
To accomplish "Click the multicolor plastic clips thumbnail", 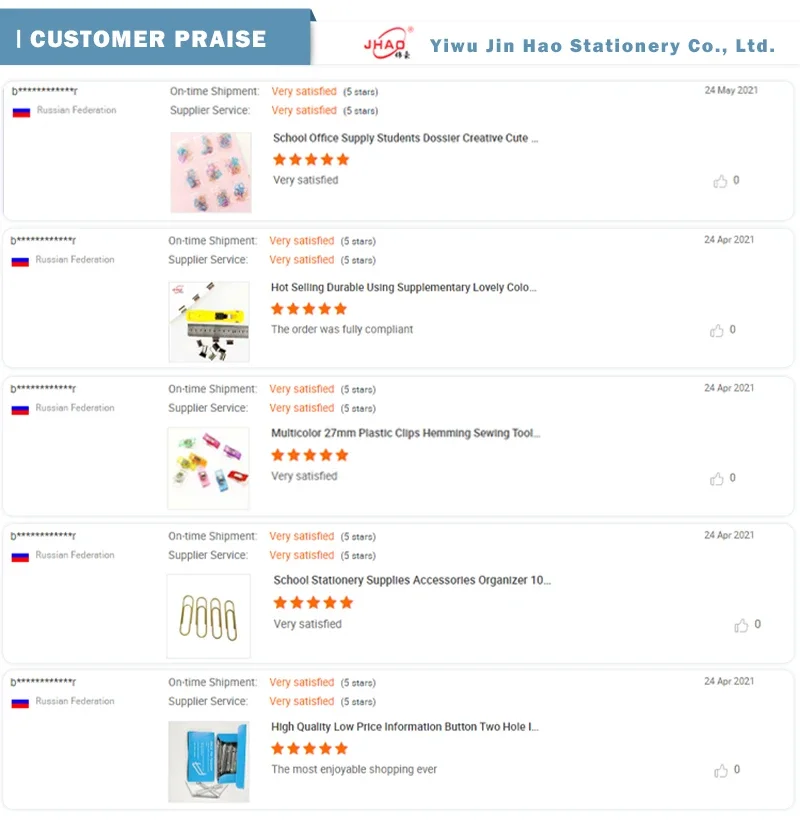I will (x=208, y=468).
